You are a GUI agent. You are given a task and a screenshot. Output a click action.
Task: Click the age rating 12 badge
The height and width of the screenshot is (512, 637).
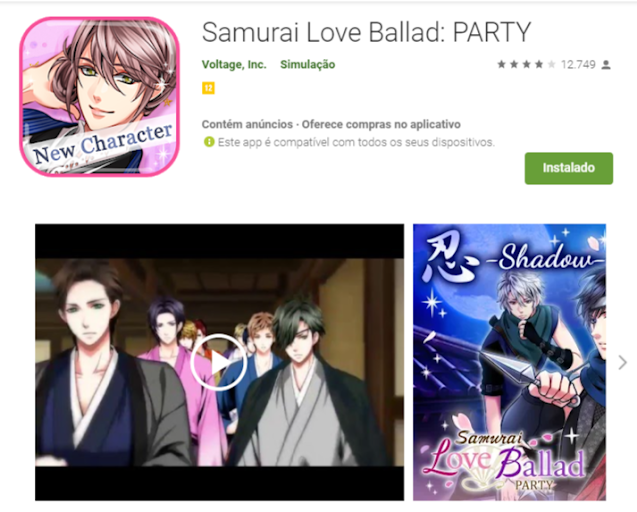[x=208, y=88]
